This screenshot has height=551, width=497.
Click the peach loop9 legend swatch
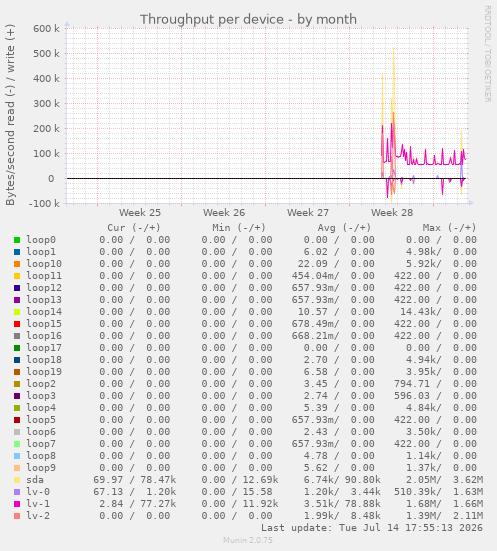[x=17, y=468]
